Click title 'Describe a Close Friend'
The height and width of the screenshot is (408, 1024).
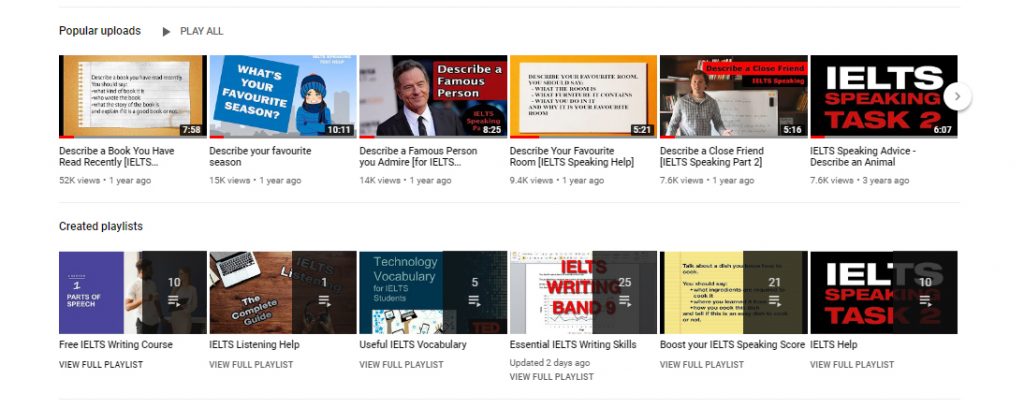pyautogui.click(x=712, y=157)
